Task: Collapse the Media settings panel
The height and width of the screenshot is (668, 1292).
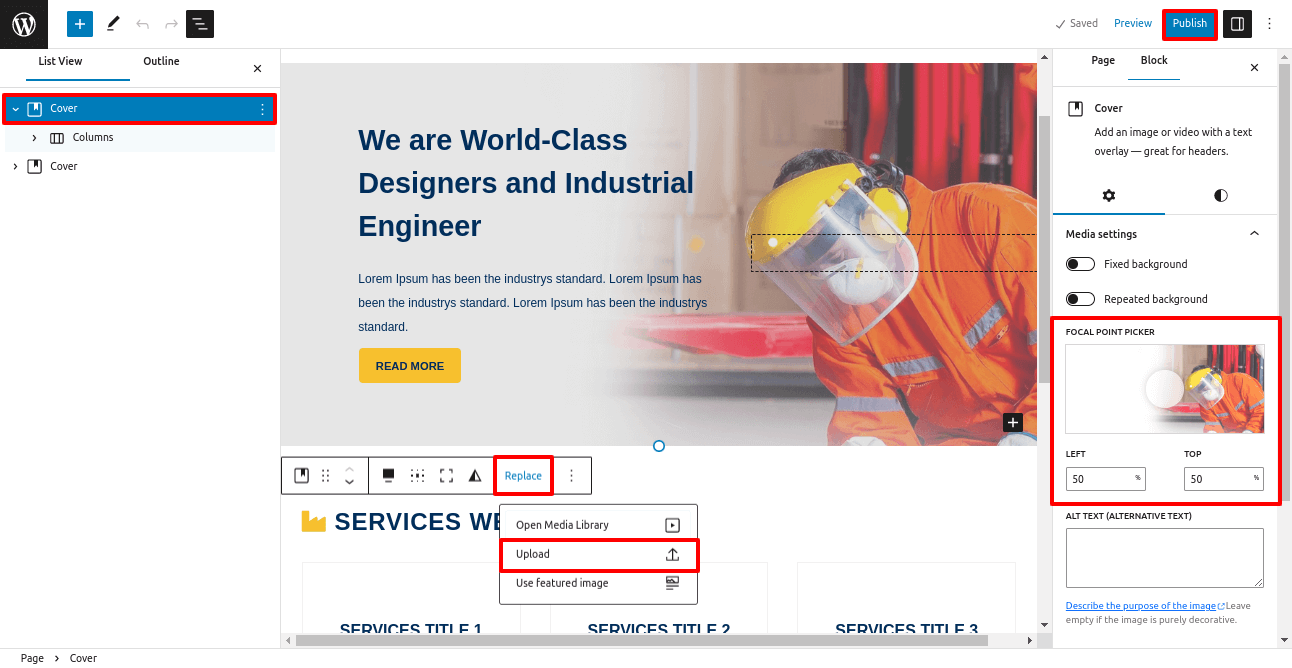Action: point(1254,234)
